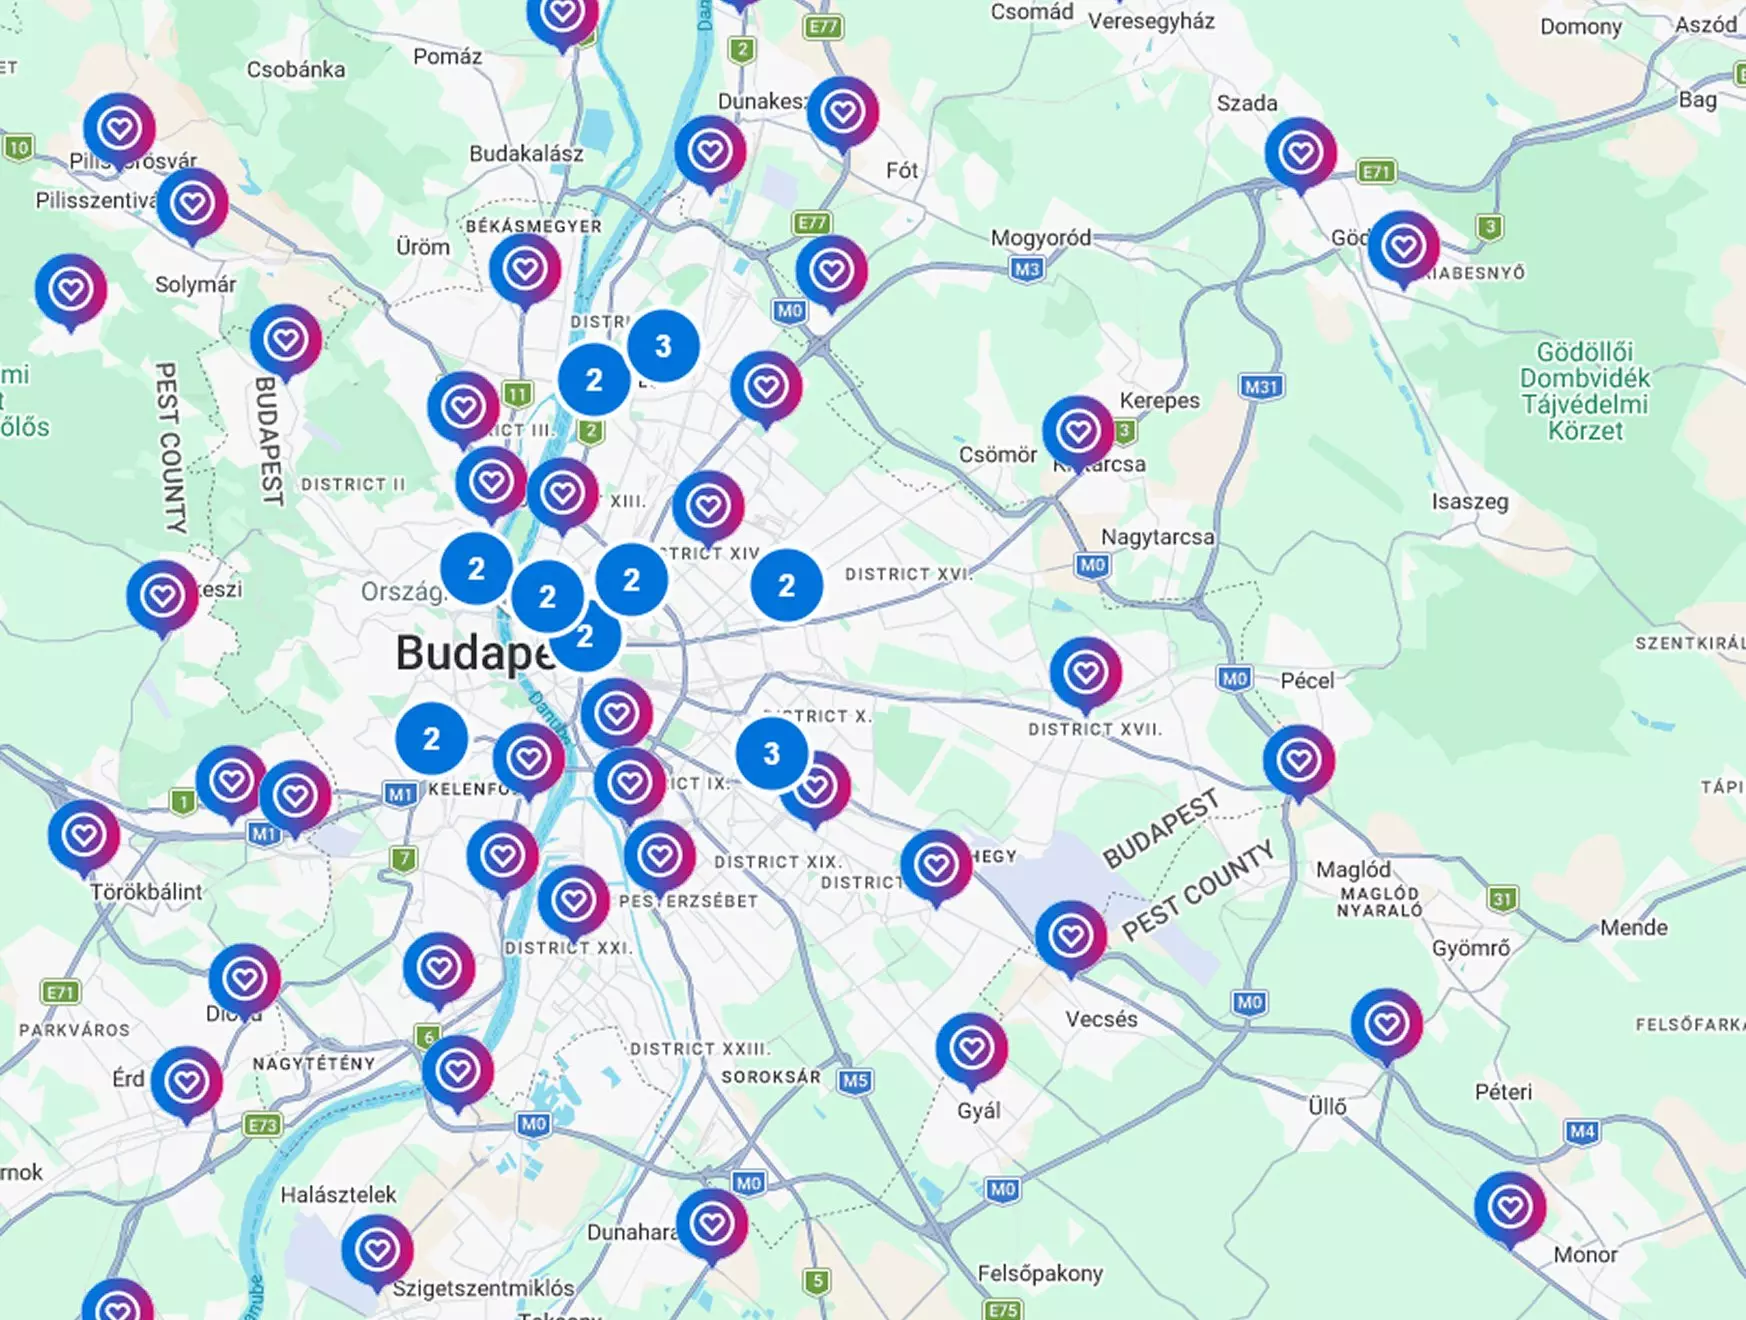The width and height of the screenshot is (1746, 1320).
Task: Expand the cluster of 2 left of District XVI
Action: pyautogui.click(x=786, y=585)
